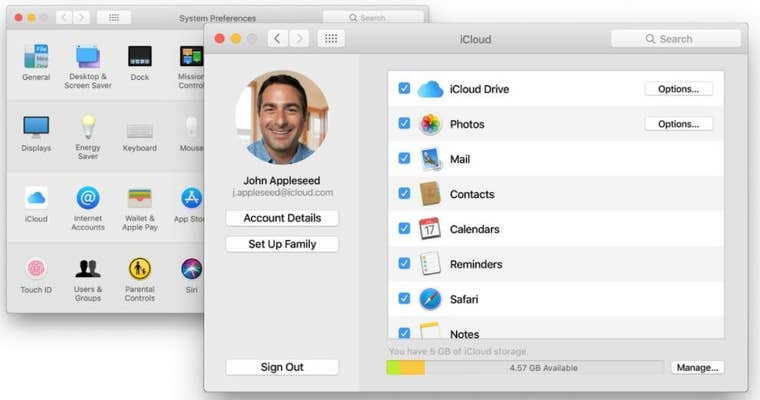Uncheck the Calendars checkbox
This screenshot has width=760, height=400.
coord(404,228)
